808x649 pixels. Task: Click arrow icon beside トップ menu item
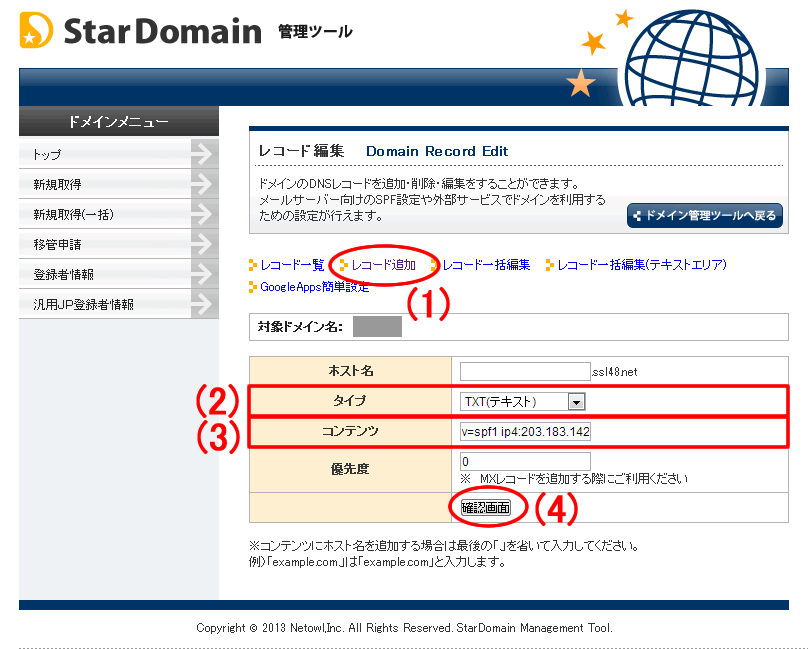(205, 154)
